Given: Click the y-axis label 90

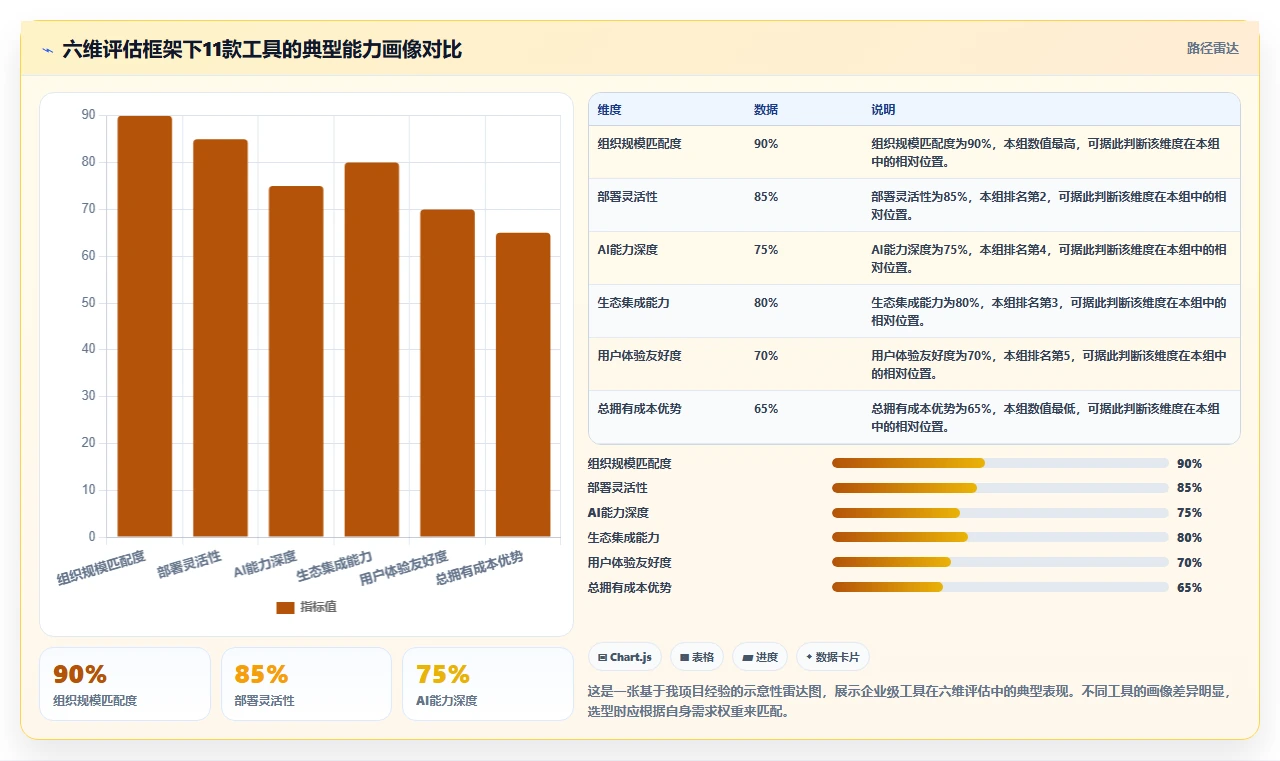Looking at the screenshot, I should click(x=88, y=115).
